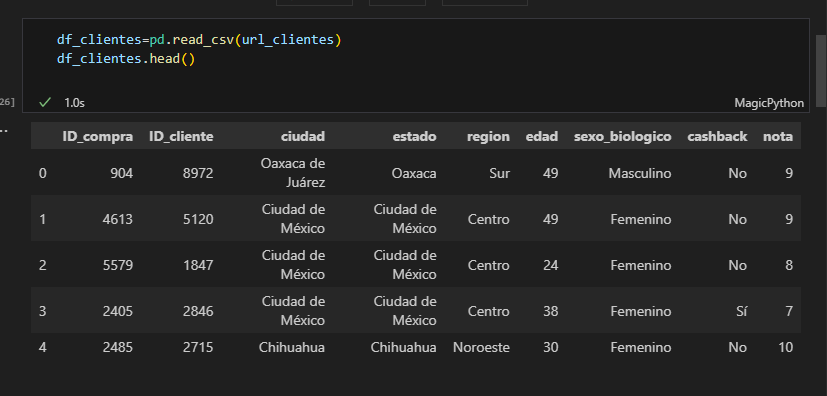Viewport: 827px width, 396px height.
Task: Click the pd.read_csv code line
Action: 199,40
